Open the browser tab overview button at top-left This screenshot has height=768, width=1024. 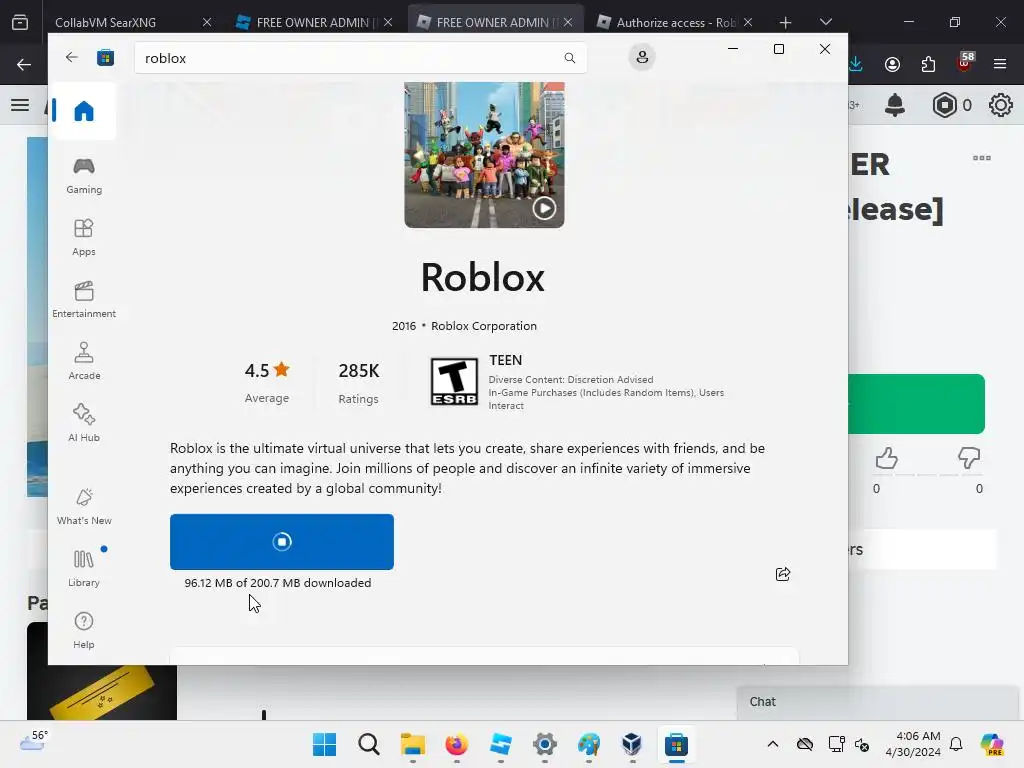point(20,23)
